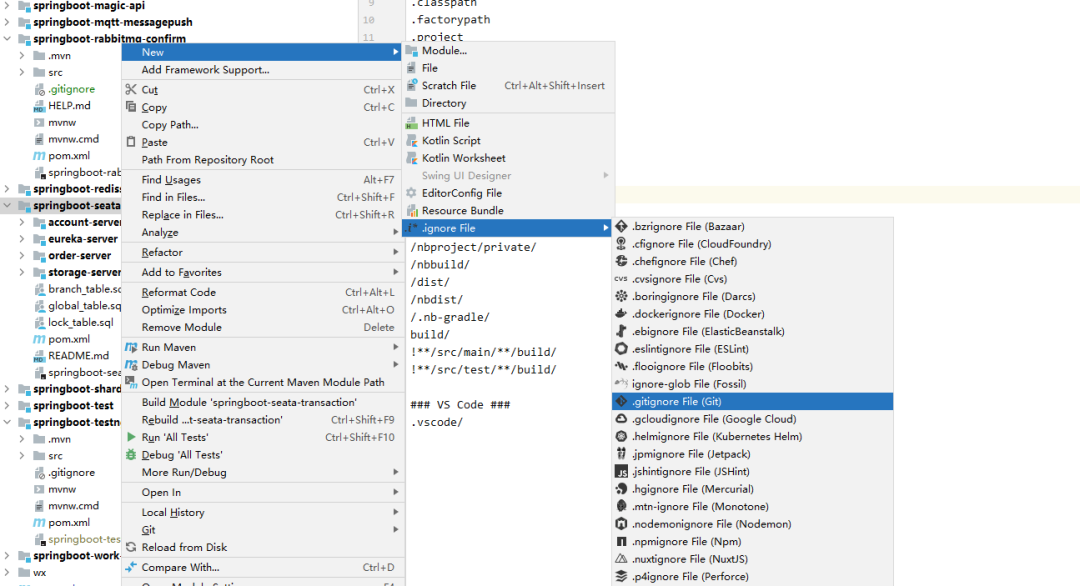The image size is (1080, 586).
Task: Click the JS icon next to .jshintignore File
Action: [x=621, y=472]
